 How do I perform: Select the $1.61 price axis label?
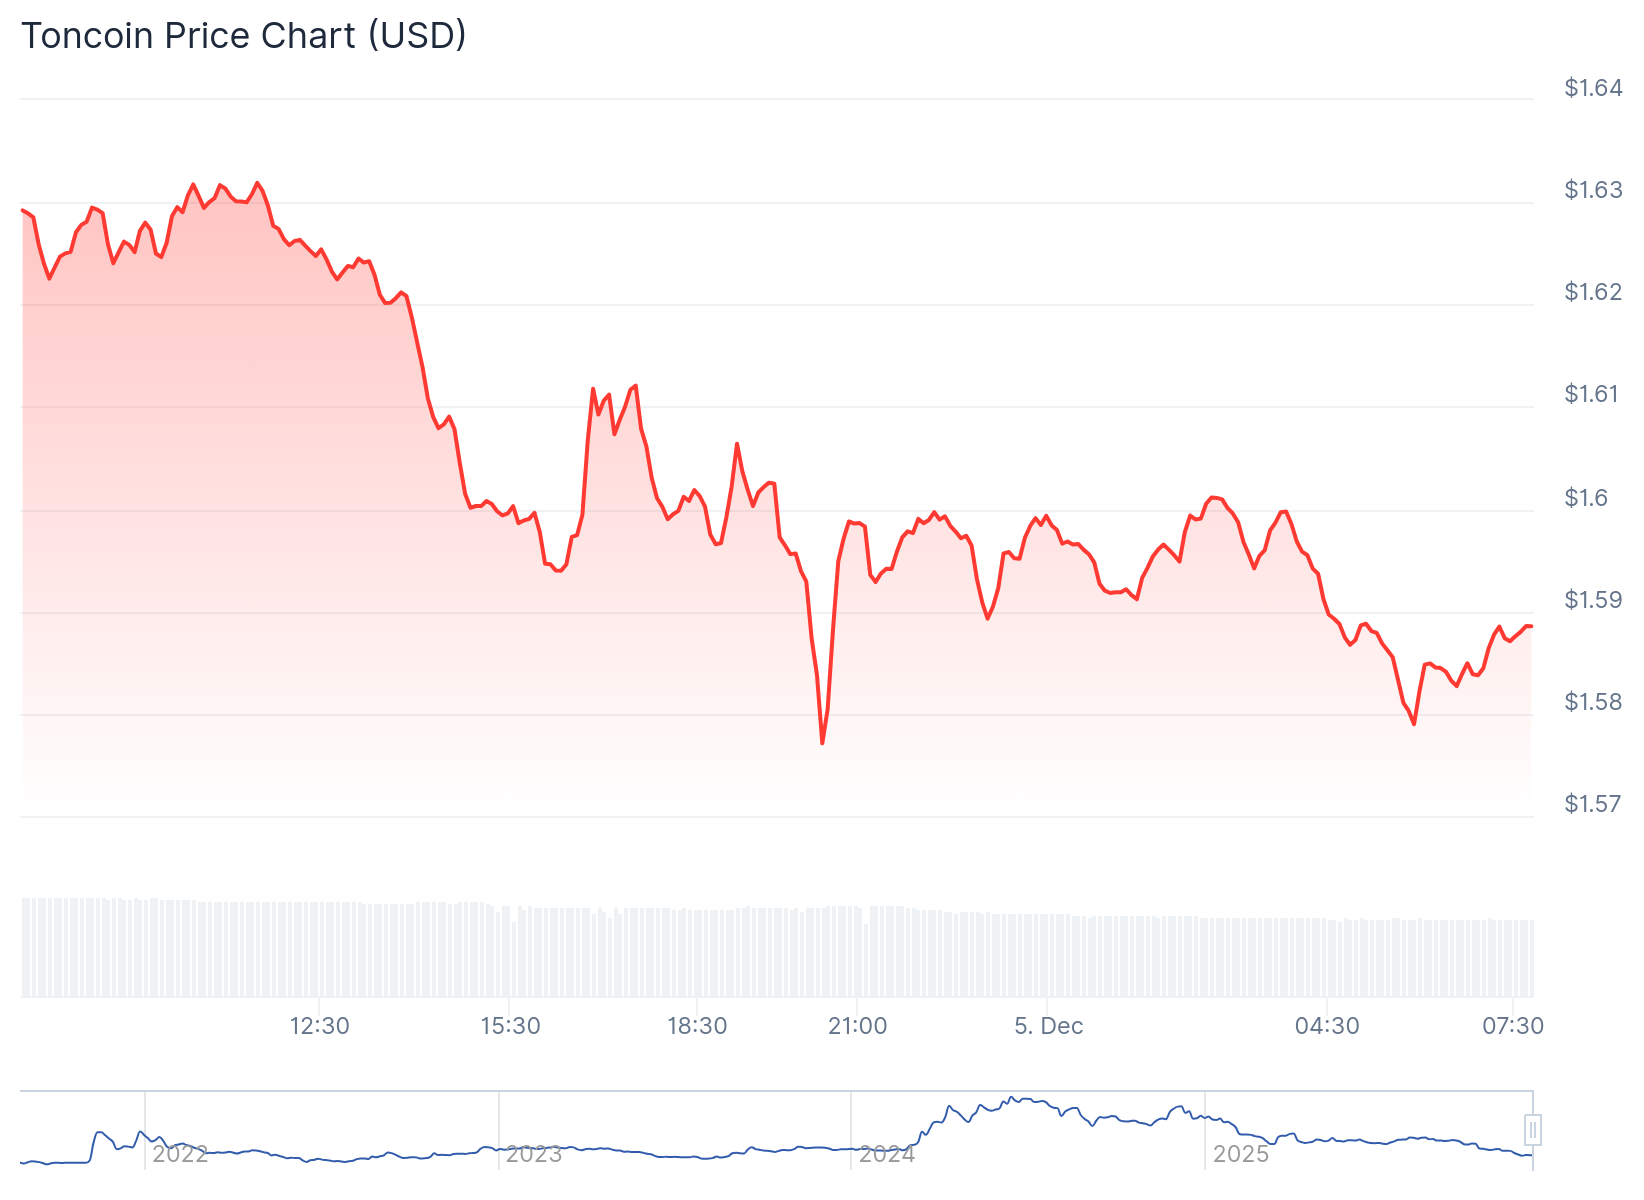1593,394
